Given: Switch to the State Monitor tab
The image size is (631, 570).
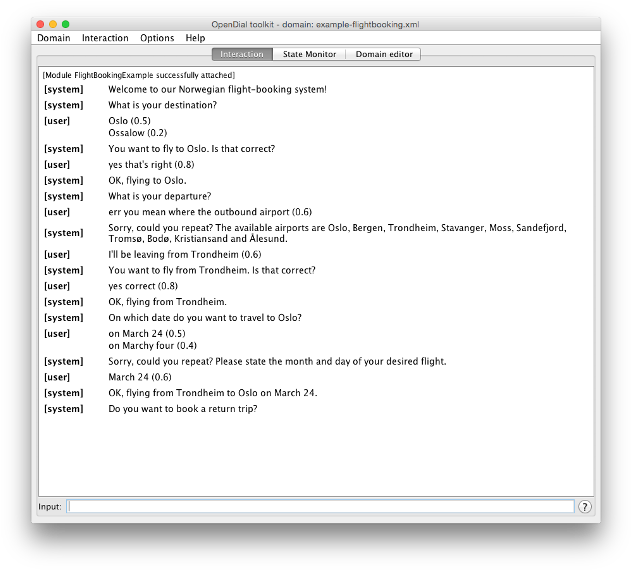Looking at the screenshot, I should [x=309, y=54].
